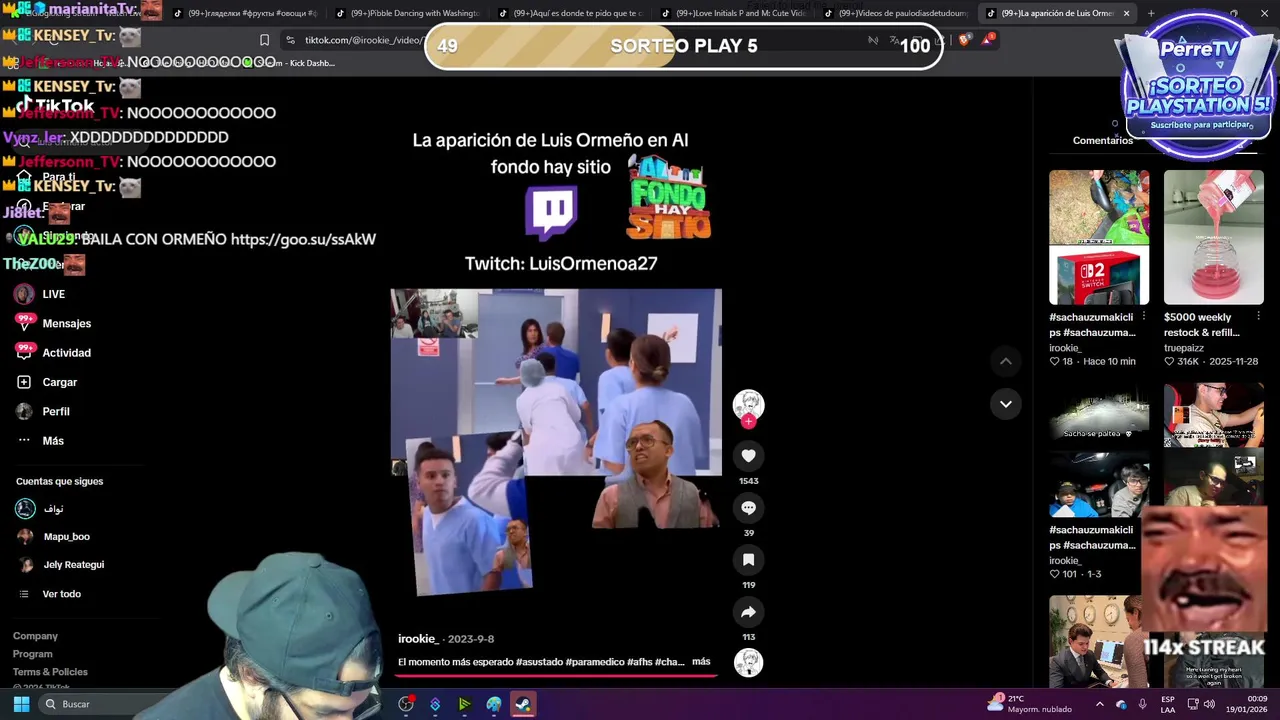Viewport: 1280px width, 720px height.
Task: Open pink slime restock video thumbnail
Action: pyautogui.click(x=1214, y=237)
